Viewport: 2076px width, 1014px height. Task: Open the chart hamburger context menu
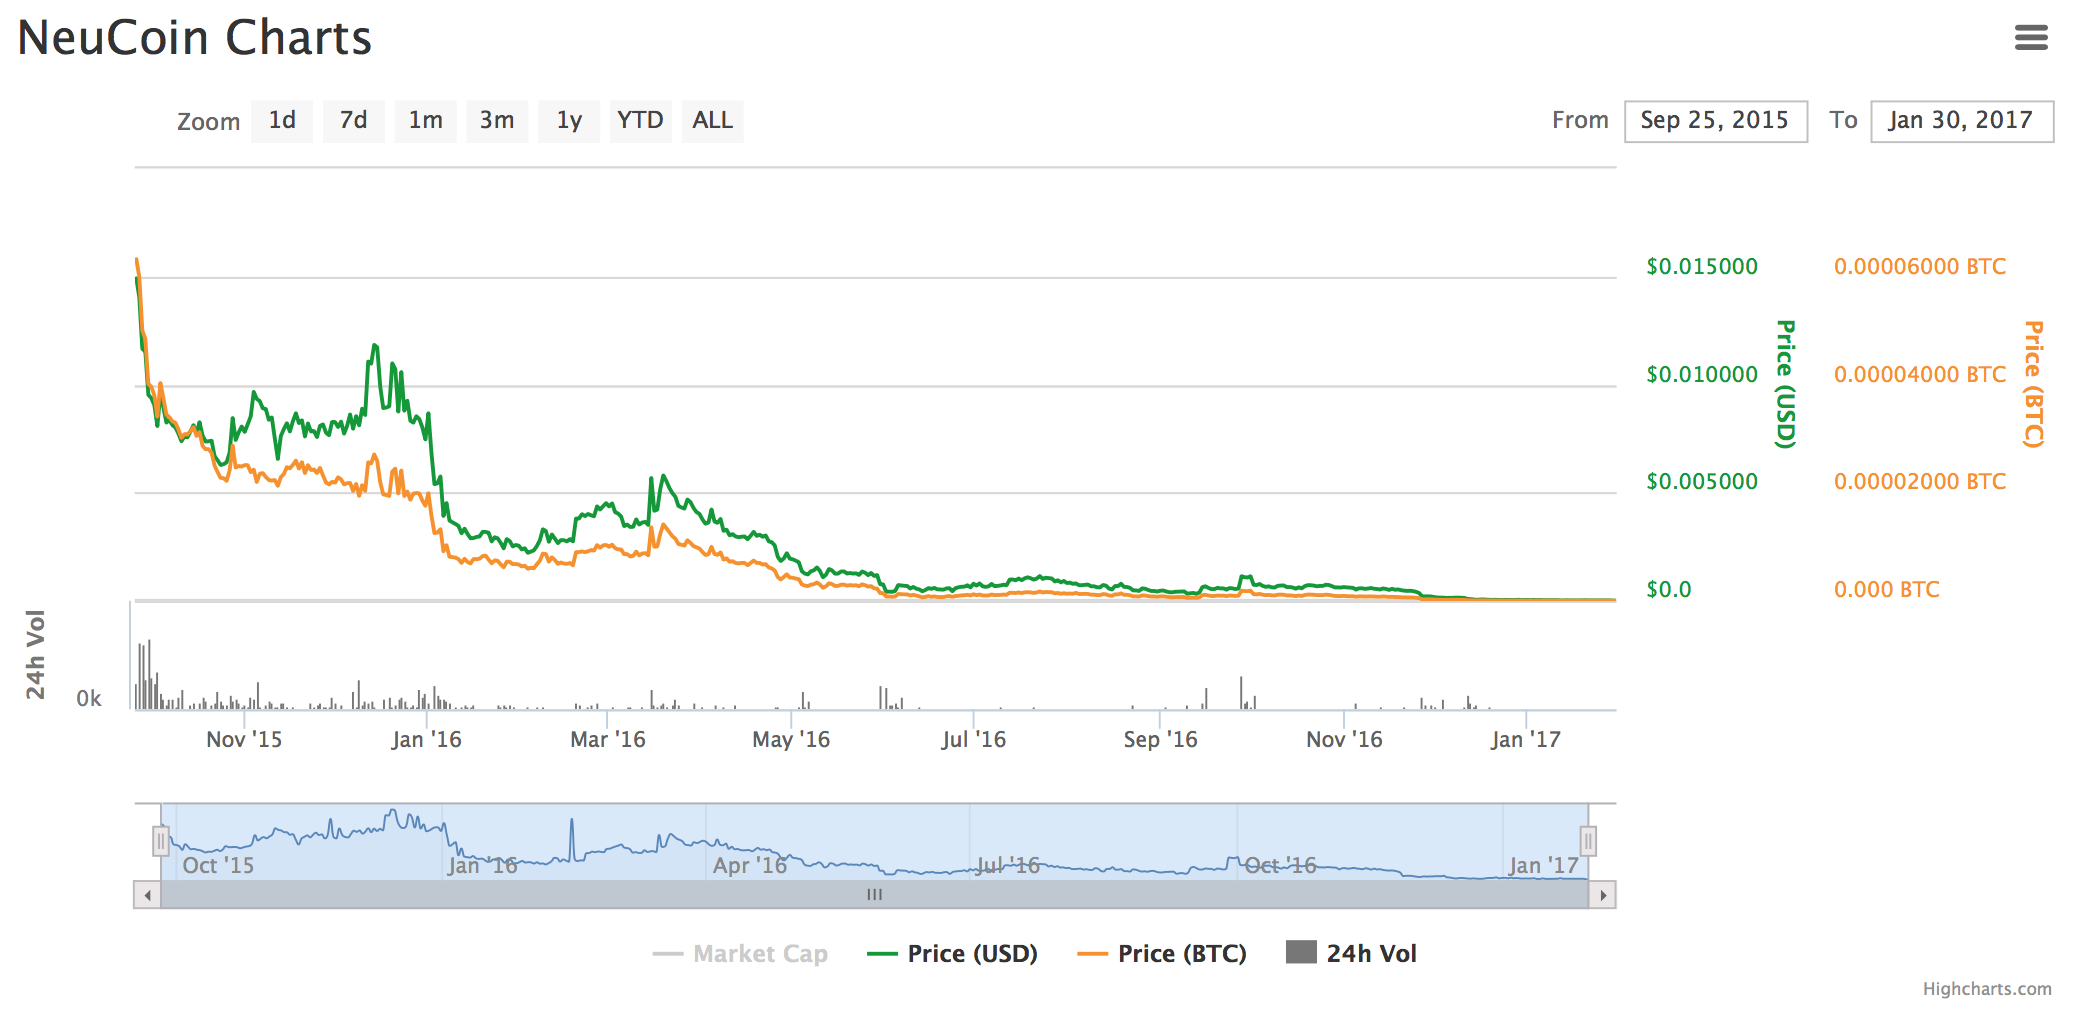click(2031, 38)
